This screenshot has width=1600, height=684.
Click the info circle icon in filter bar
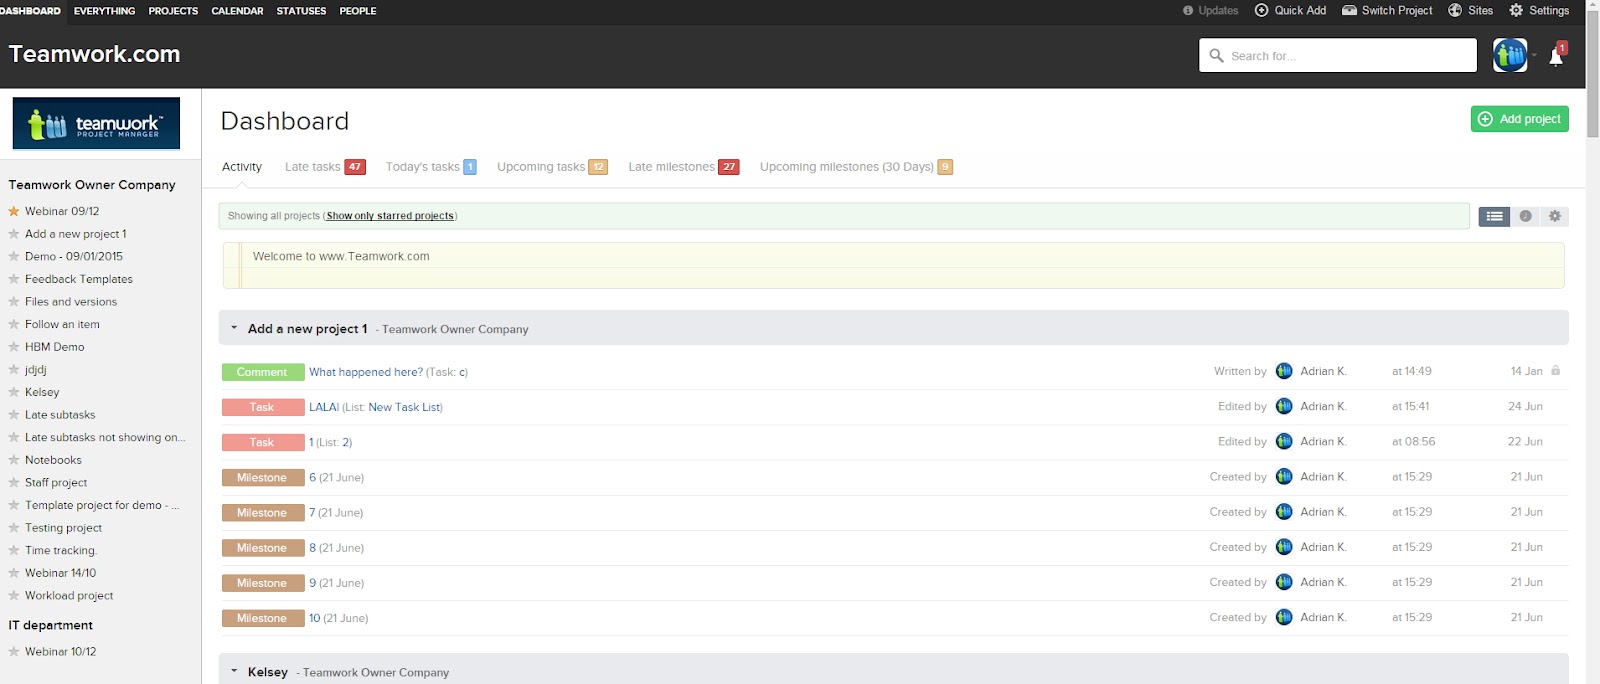coord(1525,216)
